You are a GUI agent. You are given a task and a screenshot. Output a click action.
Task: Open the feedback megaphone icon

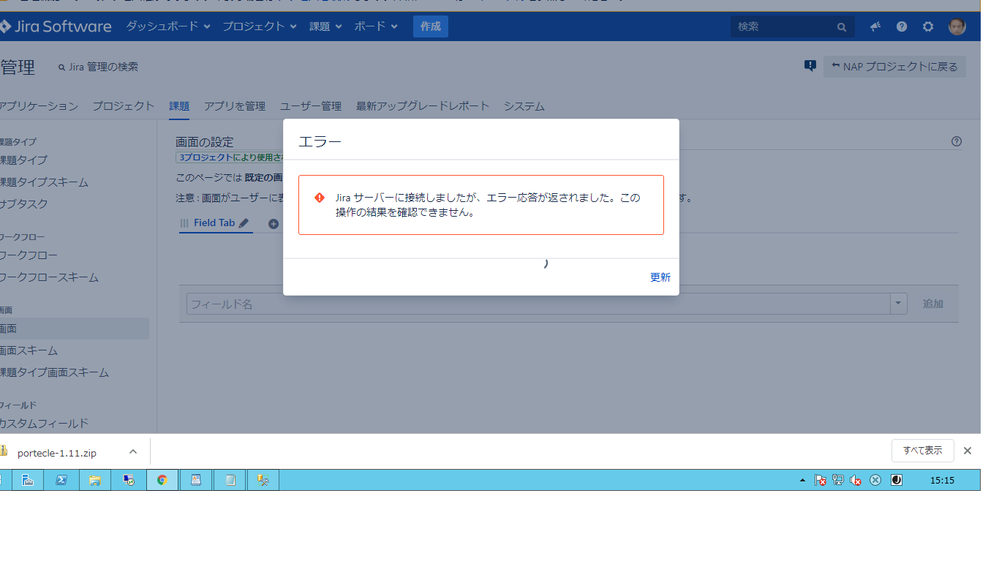[875, 27]
